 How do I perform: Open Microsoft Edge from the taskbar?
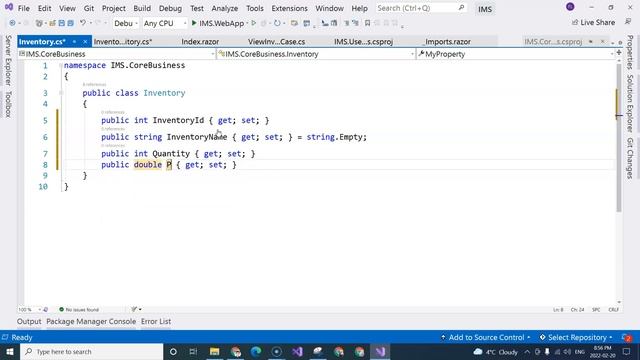click(256, 351)
